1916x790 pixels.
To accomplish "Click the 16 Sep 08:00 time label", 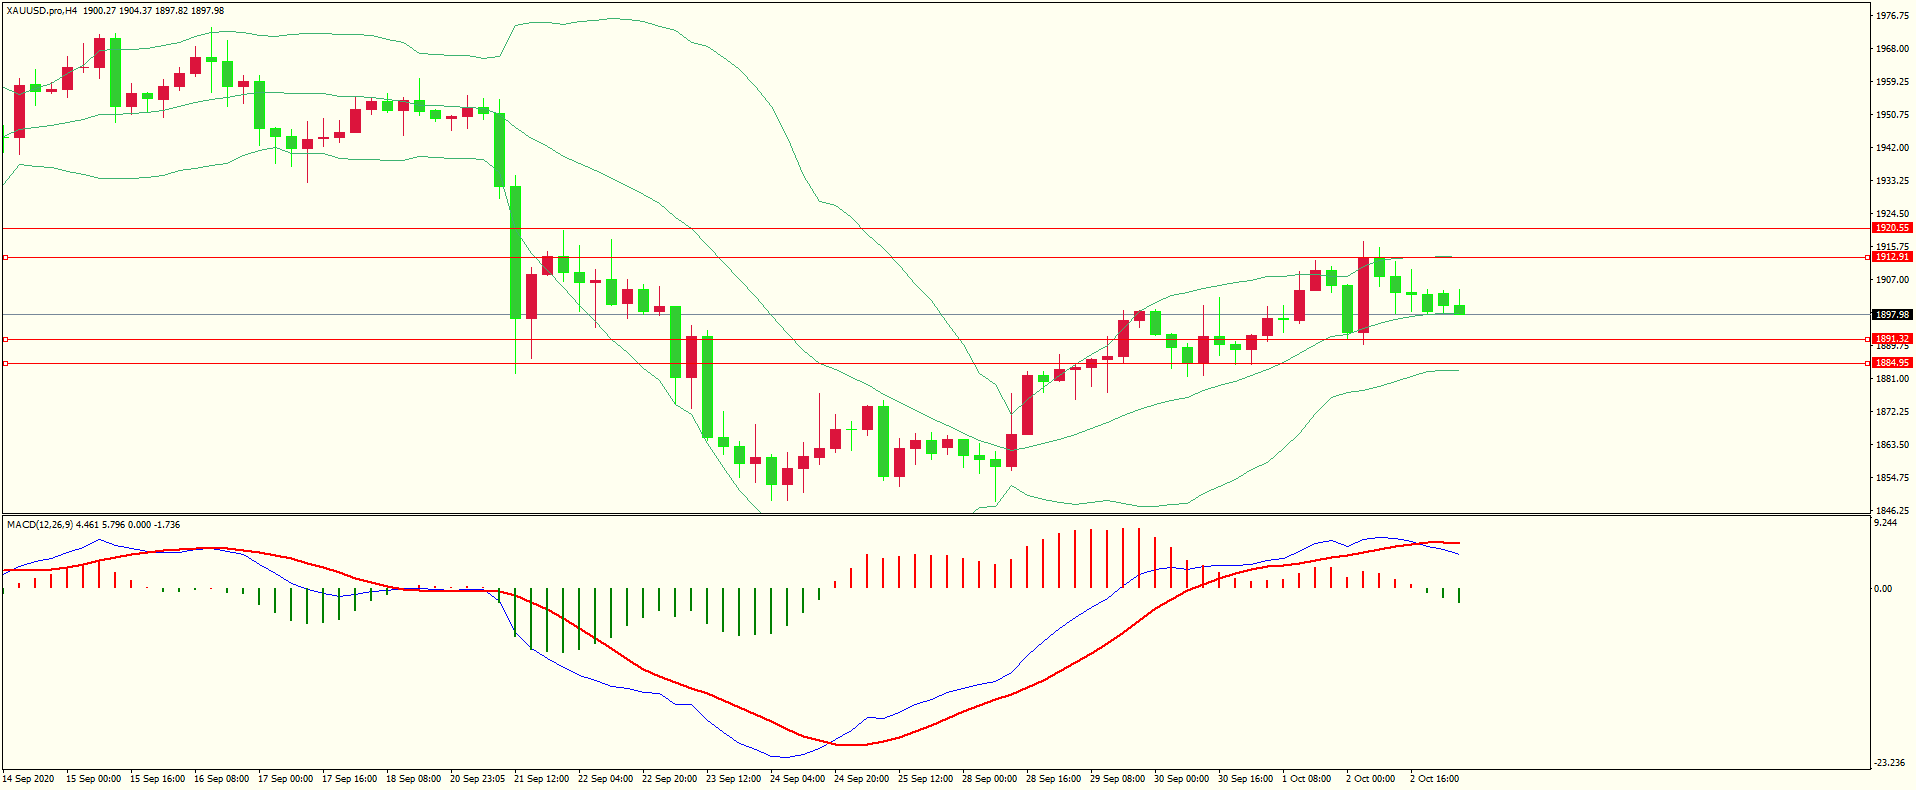I will point(221,779).
